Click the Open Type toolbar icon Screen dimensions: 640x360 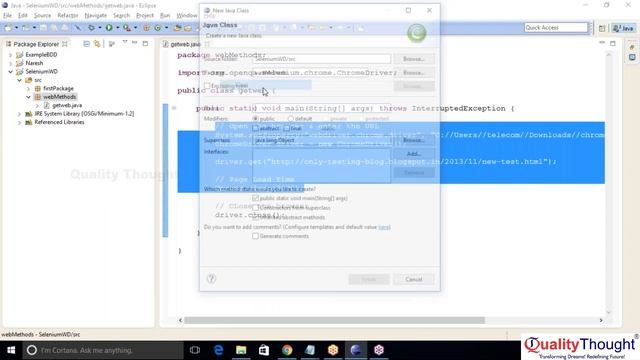point(177,28)
